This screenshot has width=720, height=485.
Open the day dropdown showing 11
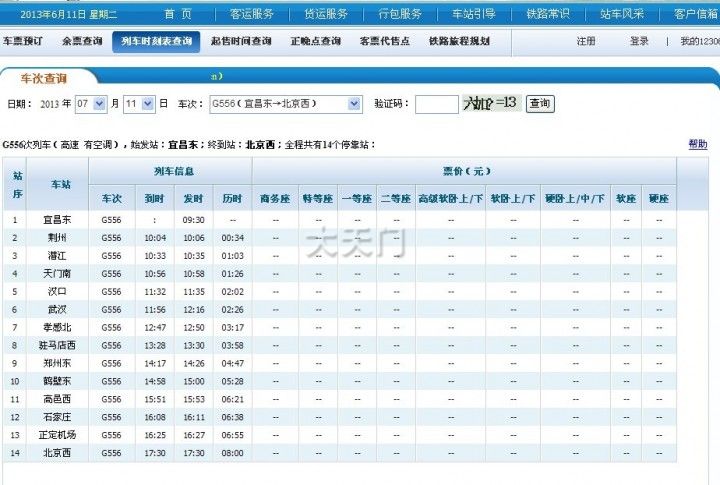(139, 104)
